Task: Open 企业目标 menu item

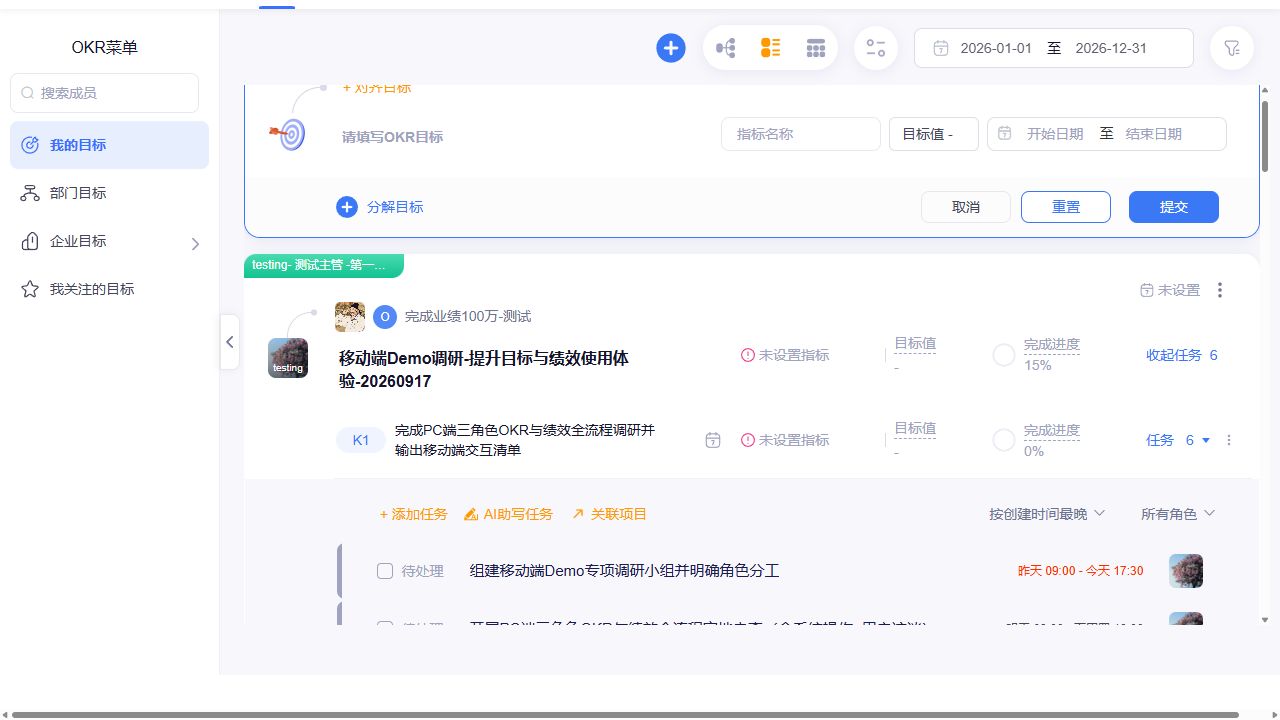Action: click(109, 241)
